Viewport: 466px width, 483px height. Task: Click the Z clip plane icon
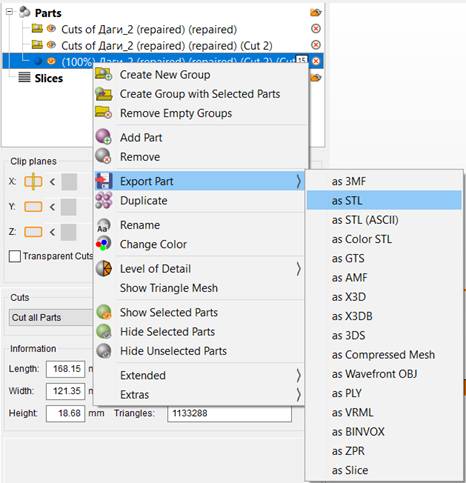point(33,232)
